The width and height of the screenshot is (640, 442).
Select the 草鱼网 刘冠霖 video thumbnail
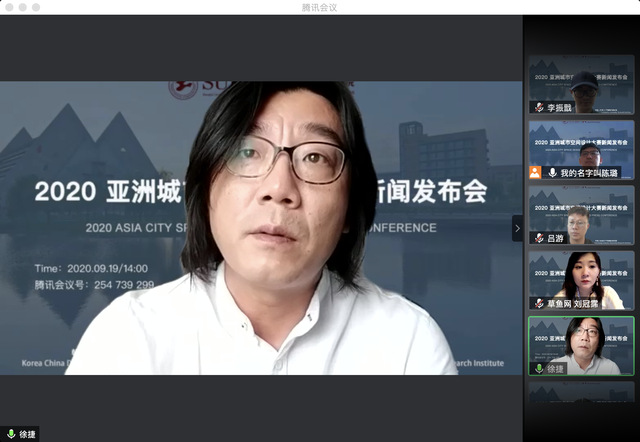coord(581,278)
